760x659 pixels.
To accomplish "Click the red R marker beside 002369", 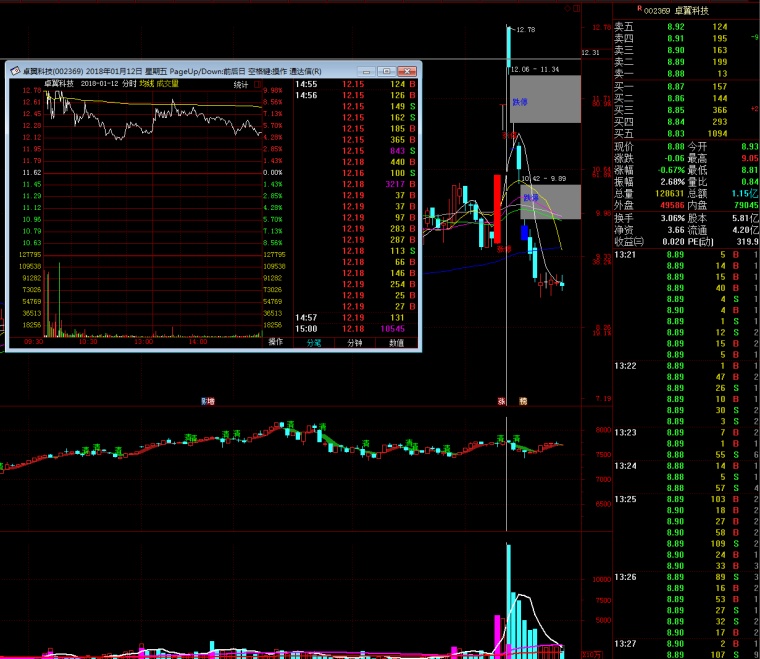I will click(x=639, y=8).
